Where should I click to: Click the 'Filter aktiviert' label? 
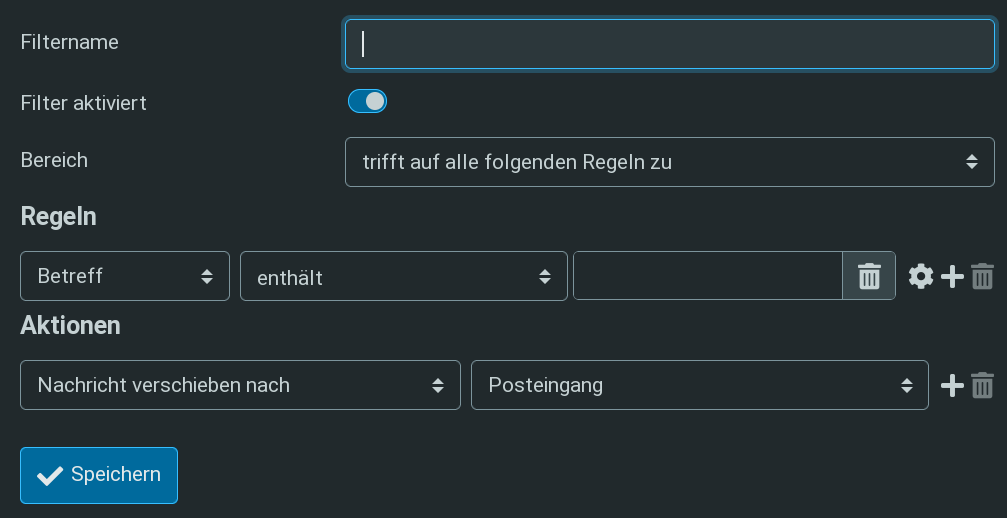coord(83,103)
